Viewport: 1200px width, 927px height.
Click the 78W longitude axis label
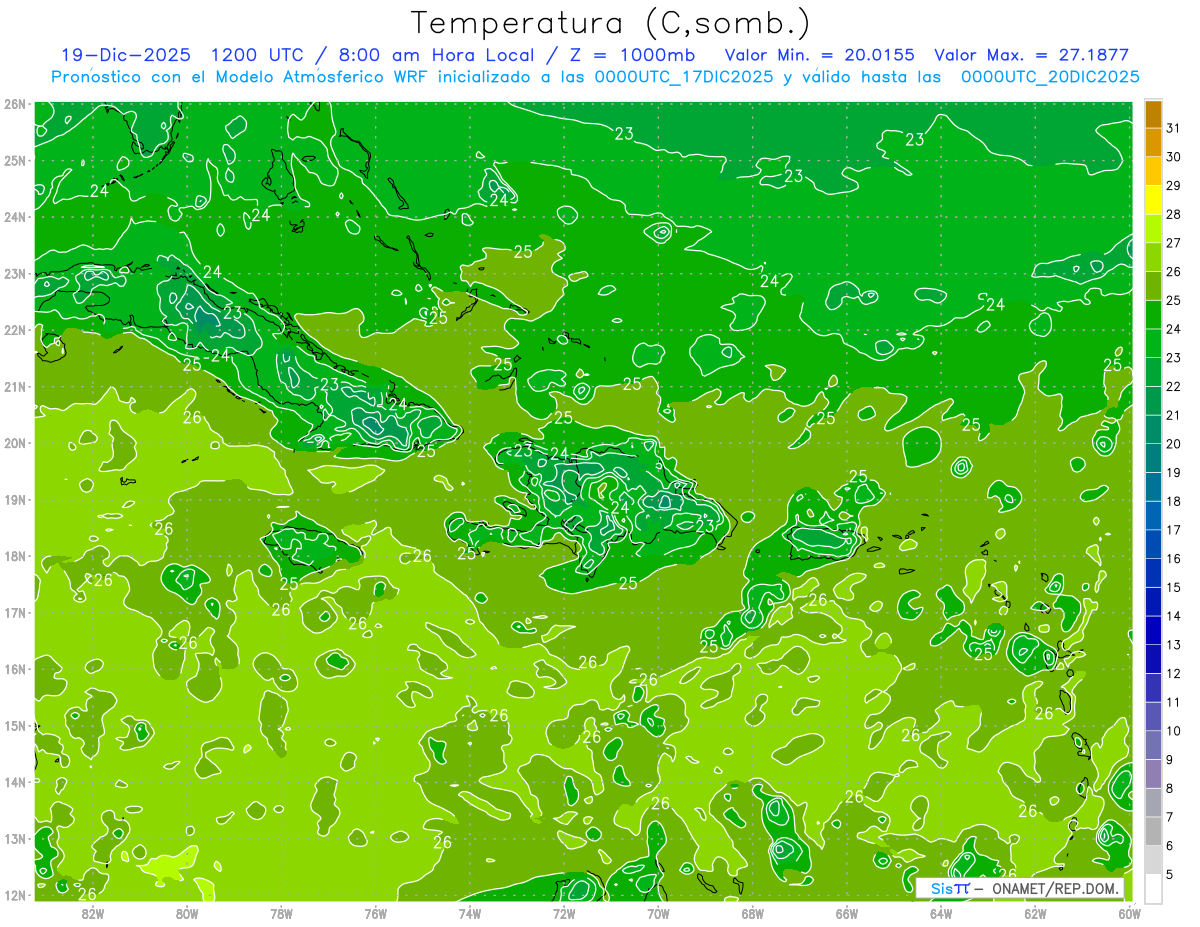click(x=281, y=913)
